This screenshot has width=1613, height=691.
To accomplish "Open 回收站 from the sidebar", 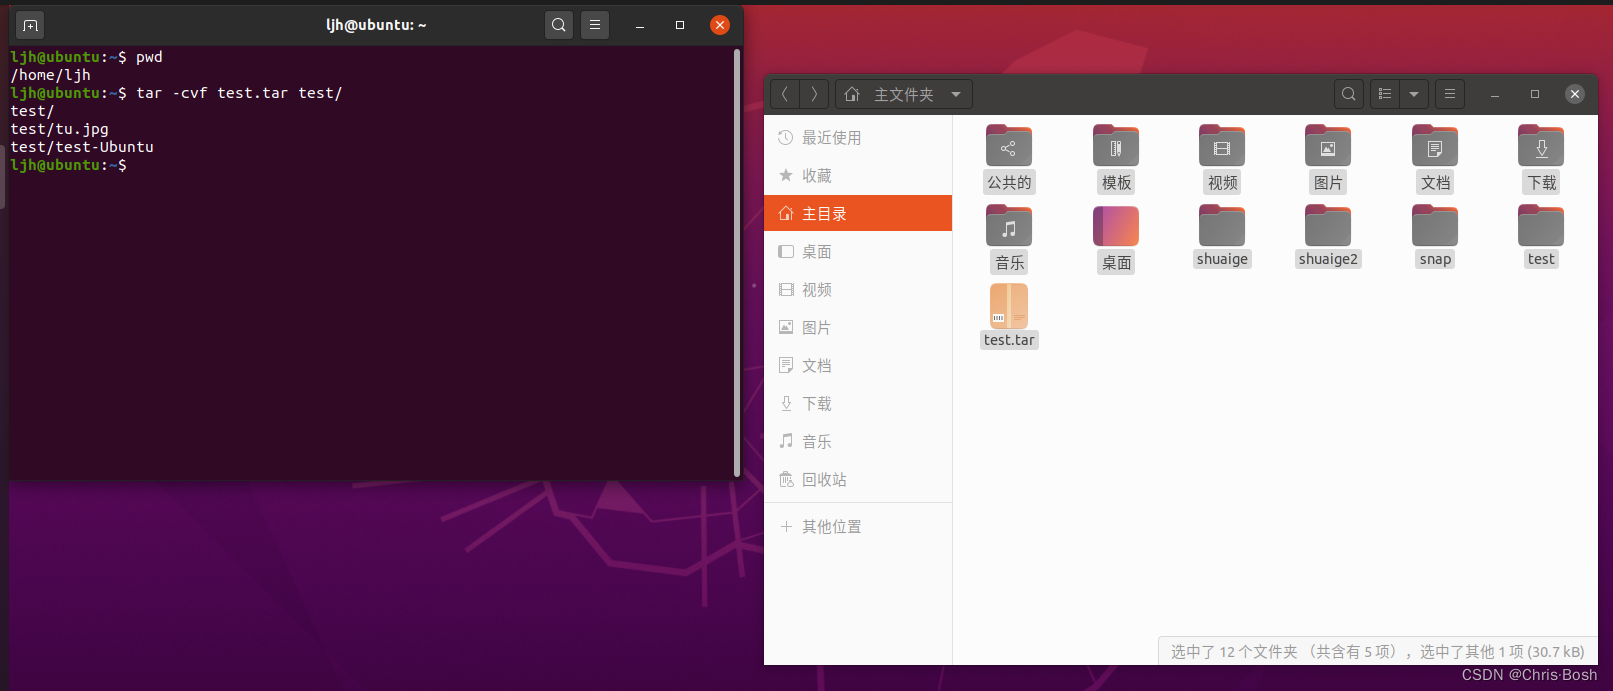I will (x=858, y=480).
